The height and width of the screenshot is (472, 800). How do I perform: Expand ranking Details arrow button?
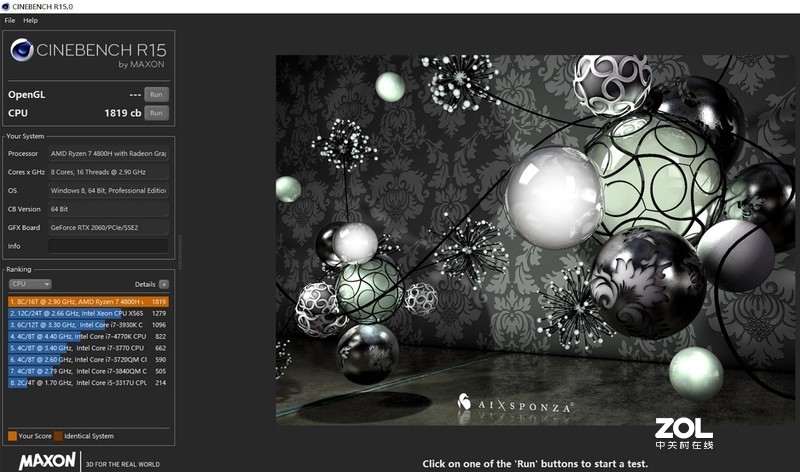pyautogui.click(x=164, y=284)
